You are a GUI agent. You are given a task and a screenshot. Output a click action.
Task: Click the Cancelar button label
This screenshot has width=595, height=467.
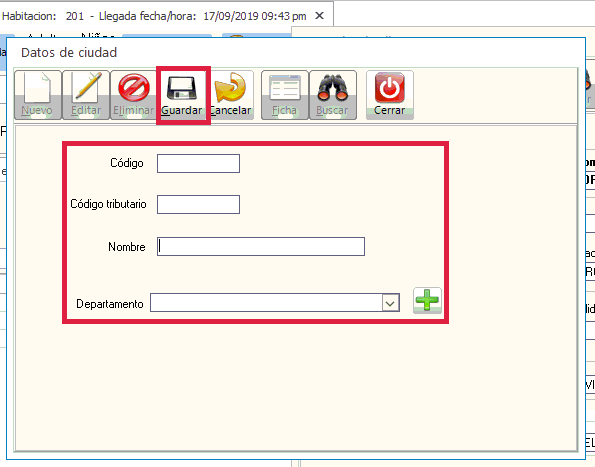click(x=231, y=110)
